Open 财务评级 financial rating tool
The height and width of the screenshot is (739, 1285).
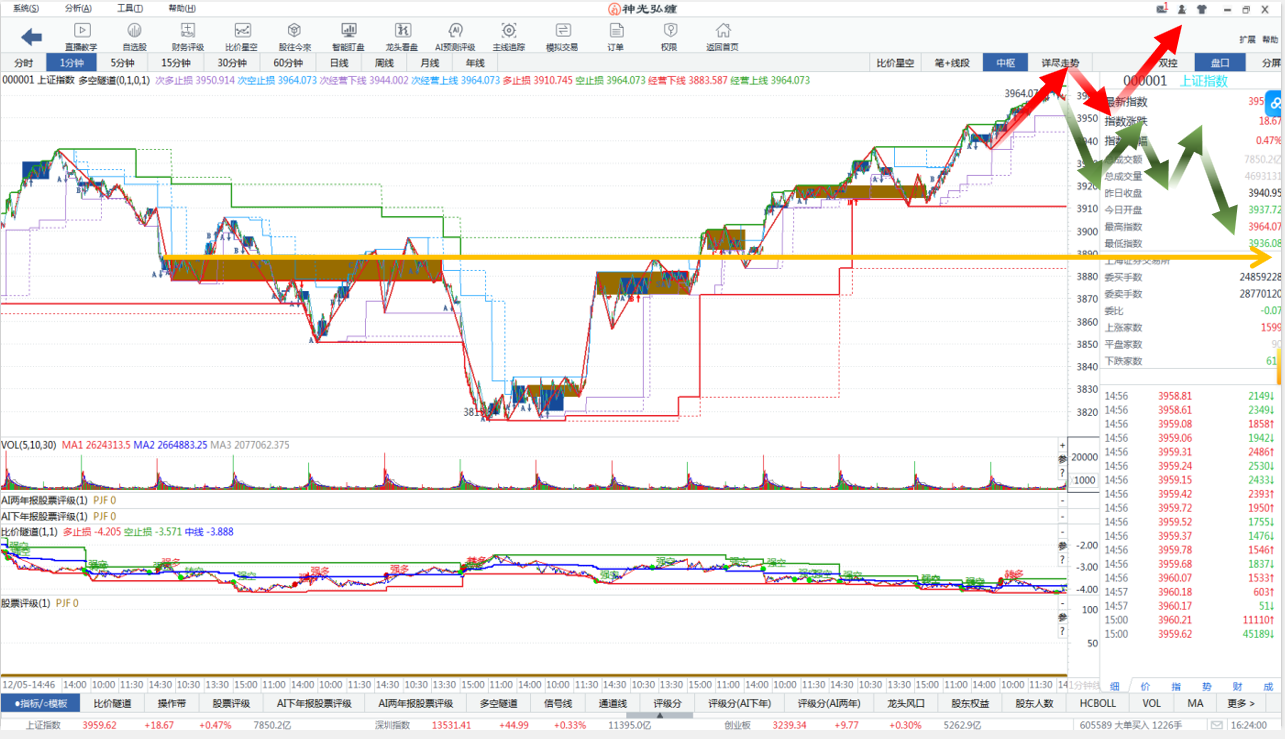187,36
